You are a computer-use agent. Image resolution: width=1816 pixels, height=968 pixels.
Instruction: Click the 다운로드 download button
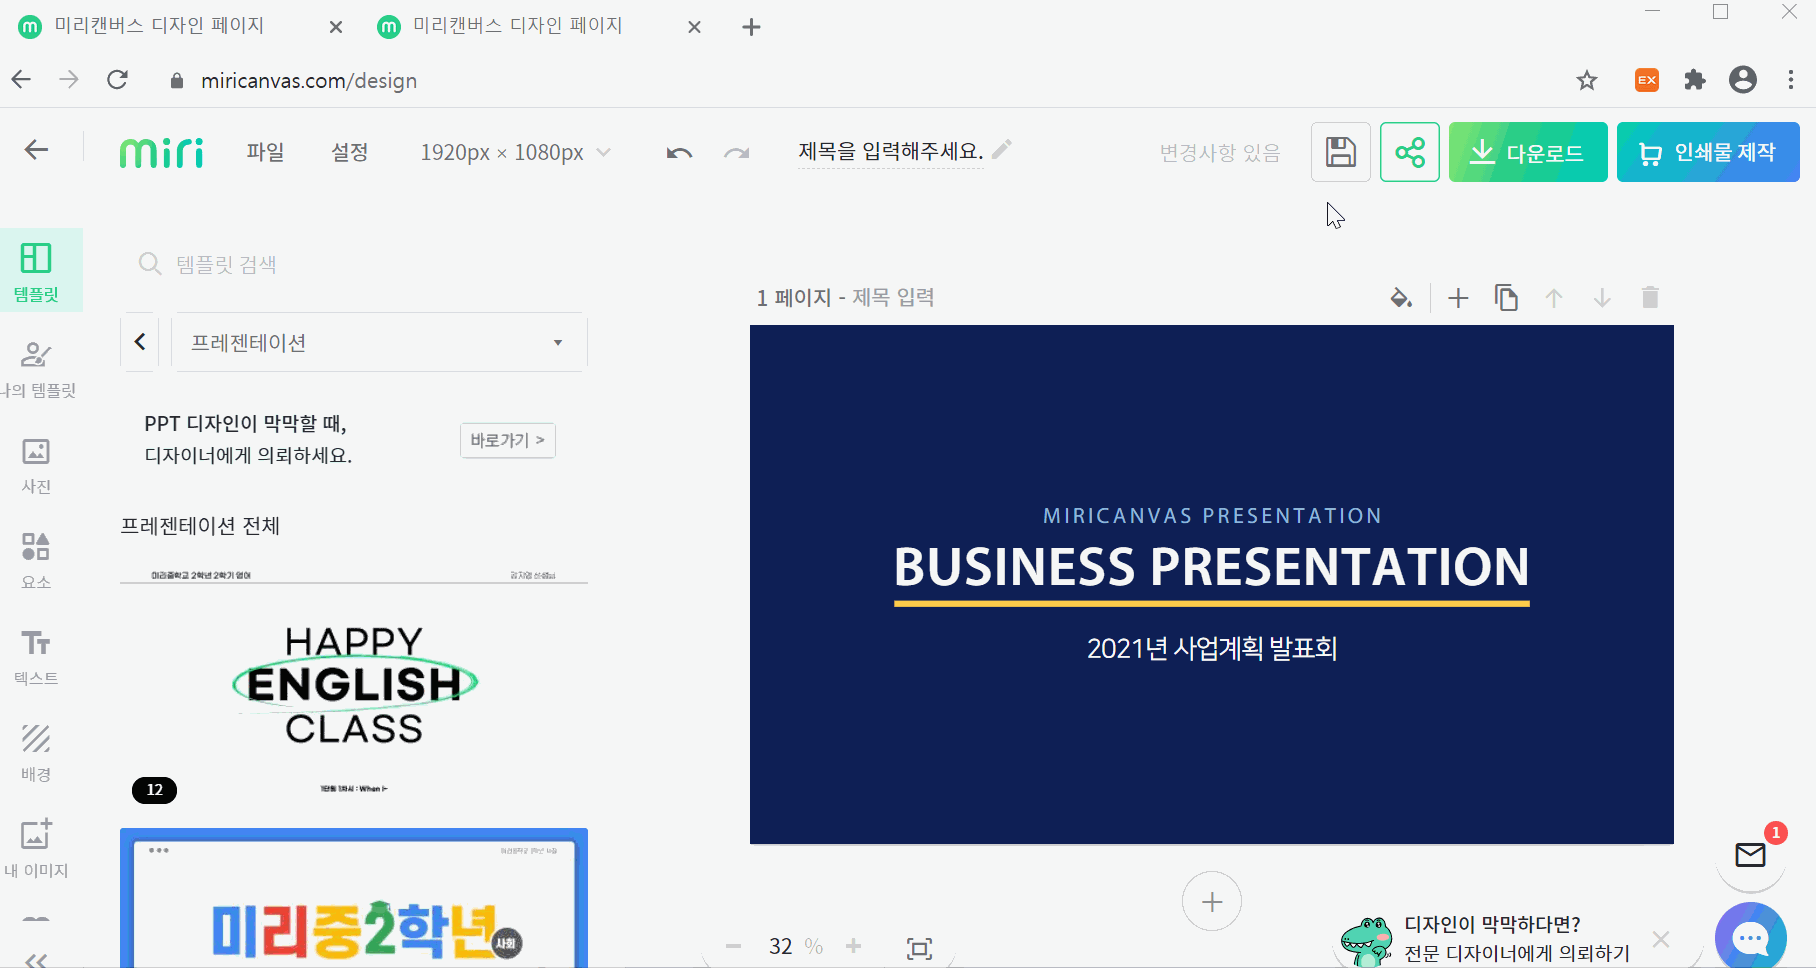pos(1528,152)
